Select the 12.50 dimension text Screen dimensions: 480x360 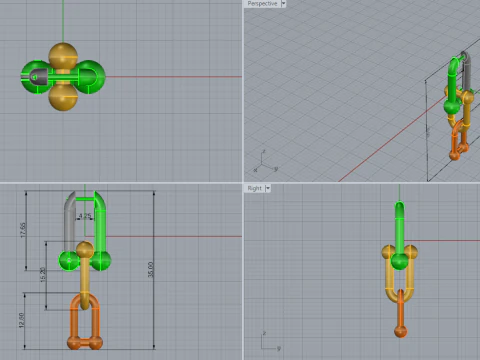pyautogui.click(x=21, y=320)
